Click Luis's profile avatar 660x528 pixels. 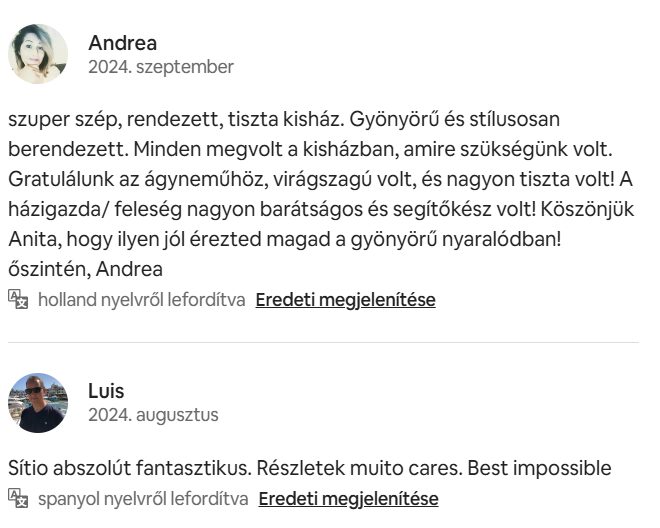tap(38, 402)
